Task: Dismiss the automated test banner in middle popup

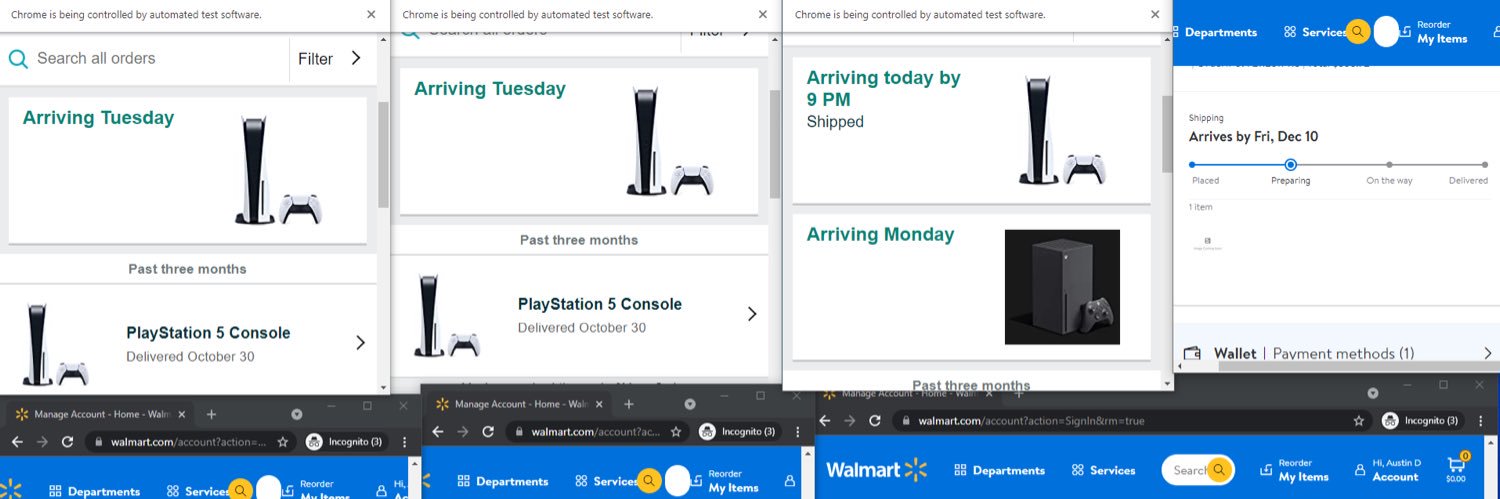Action: [763, 15]
